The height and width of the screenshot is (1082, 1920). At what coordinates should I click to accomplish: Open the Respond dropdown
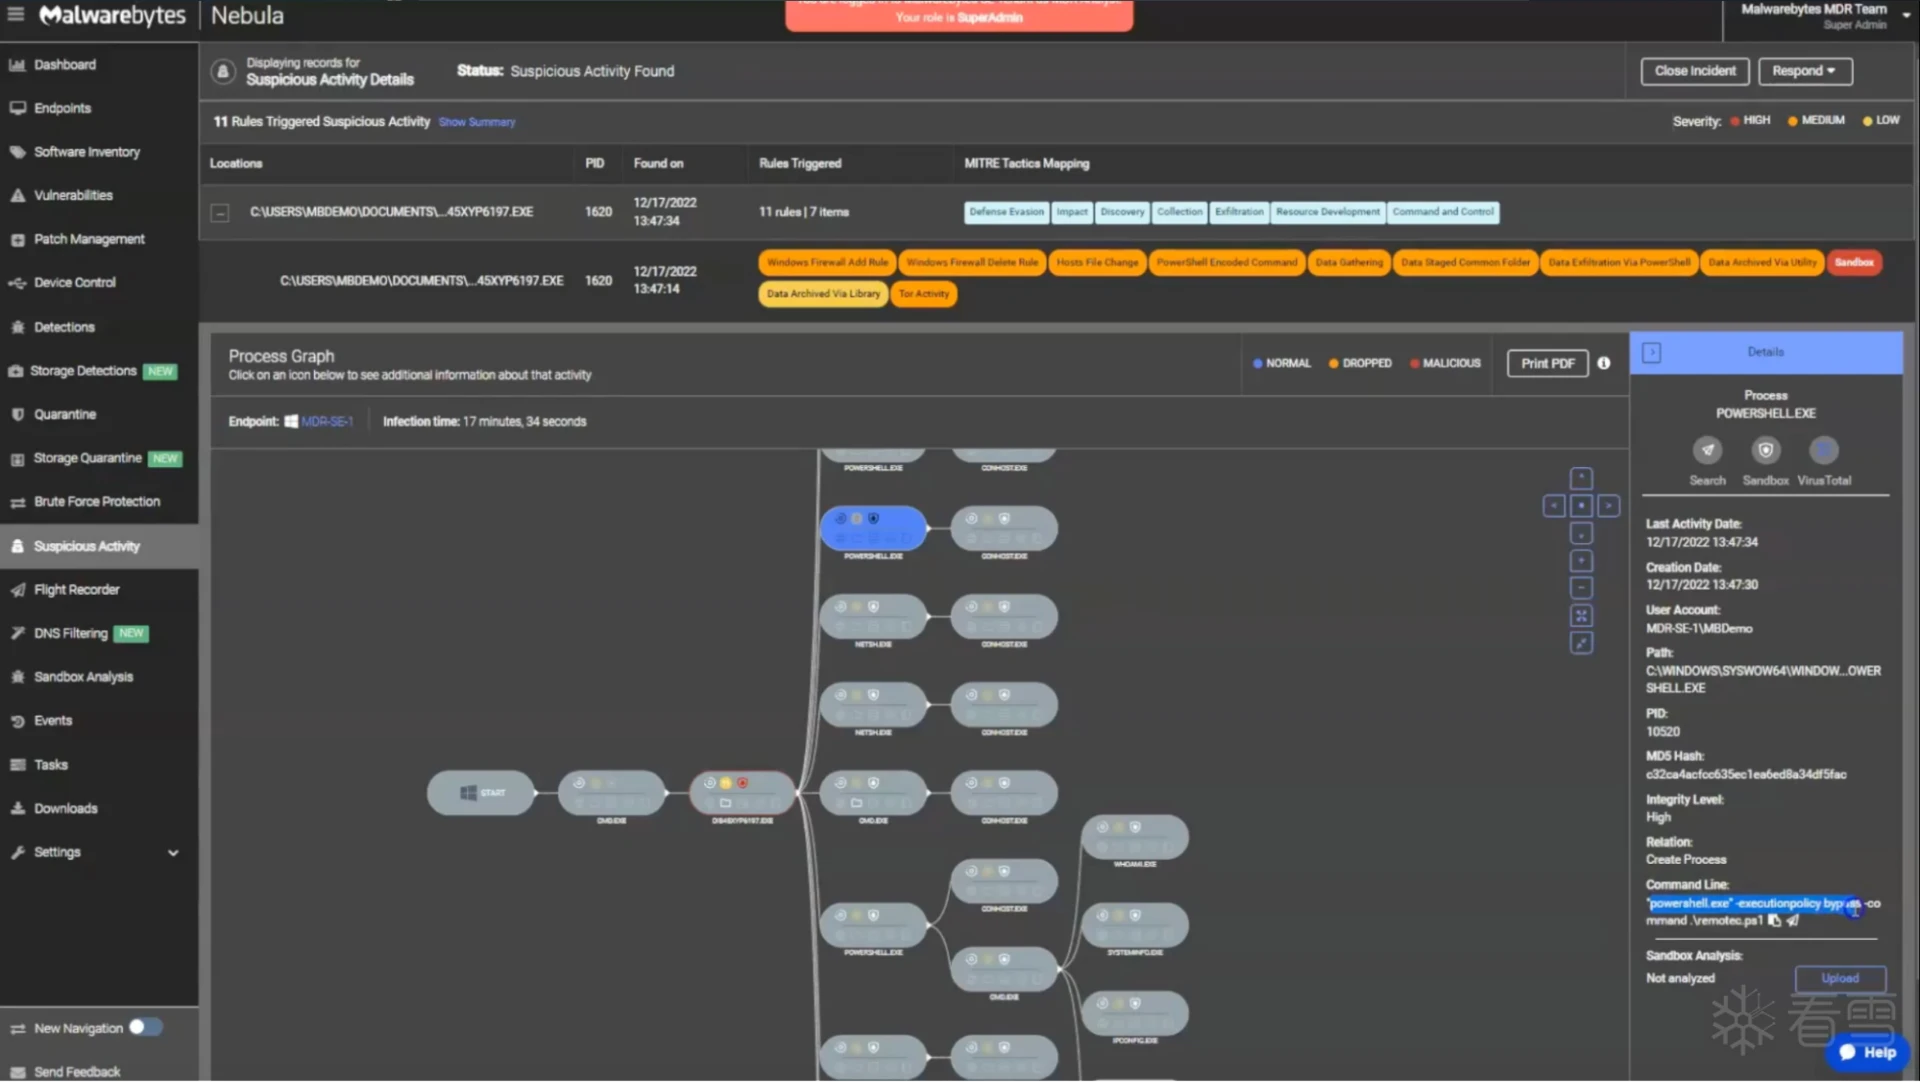tap(1804, 71)
